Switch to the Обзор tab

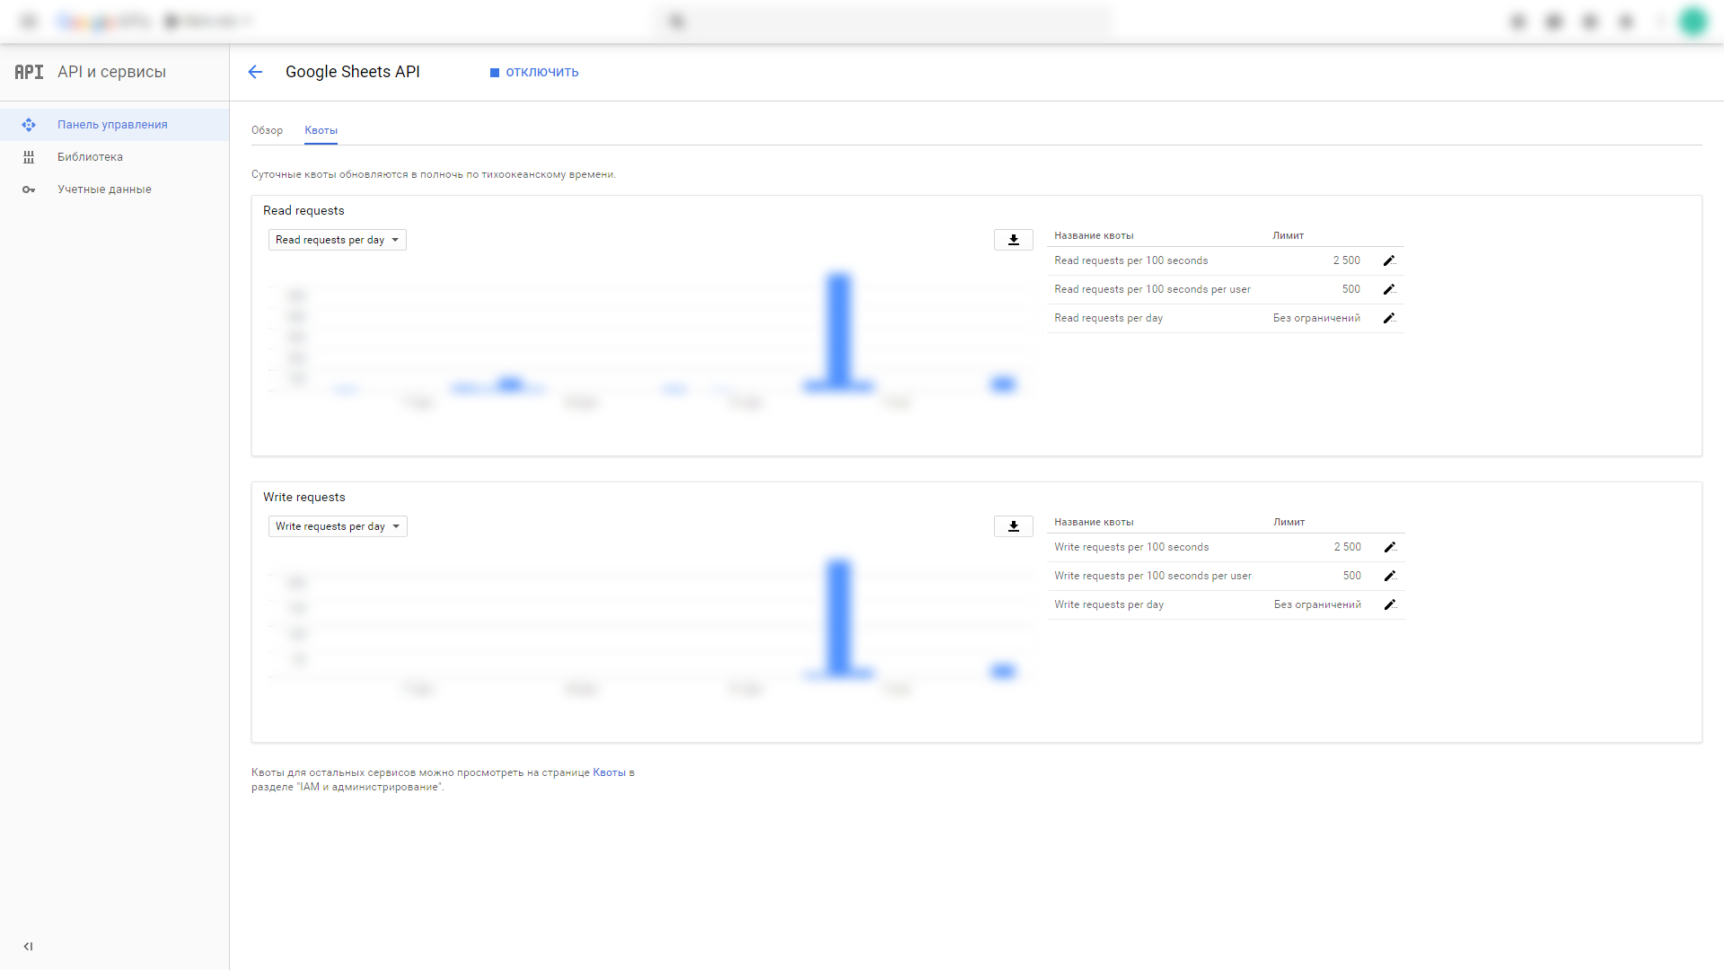(x=267, y=130)
